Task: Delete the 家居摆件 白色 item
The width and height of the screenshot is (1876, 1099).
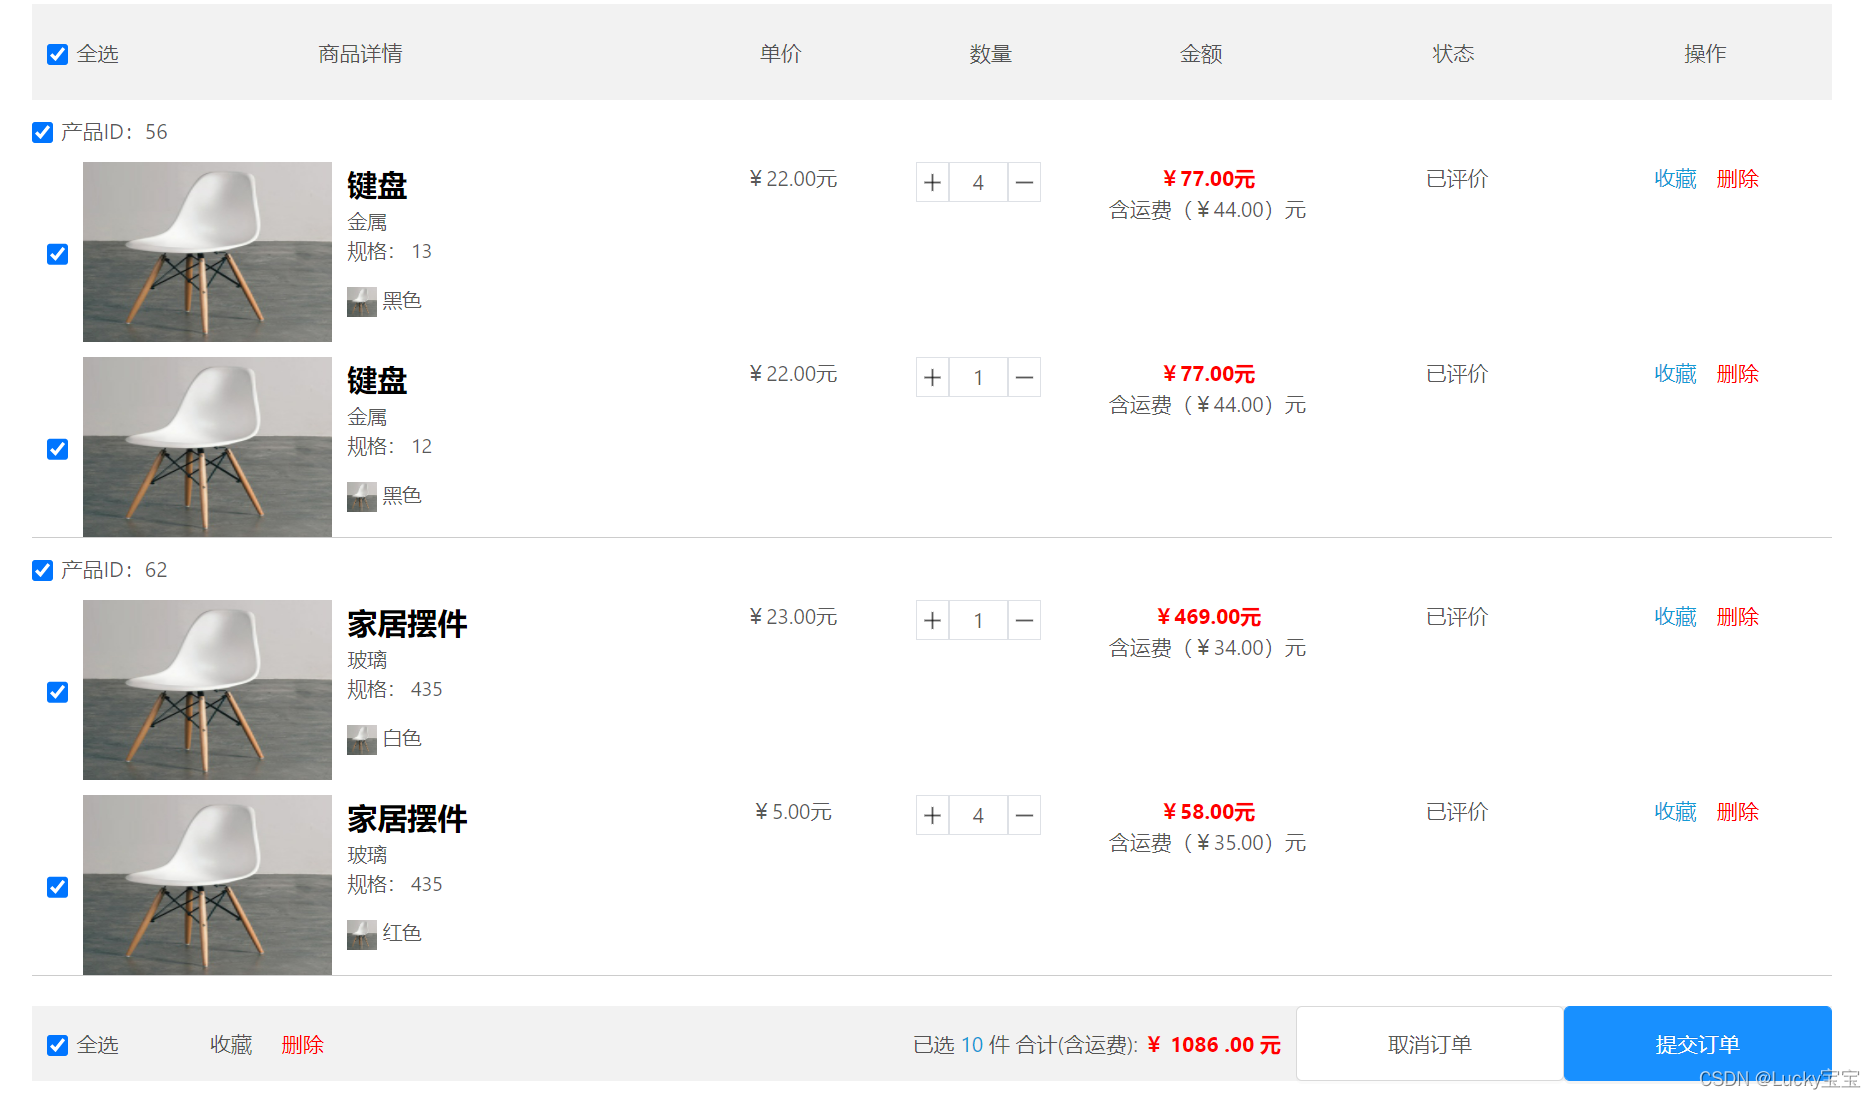Action: pyautogui.click(x=1737, y=617)
